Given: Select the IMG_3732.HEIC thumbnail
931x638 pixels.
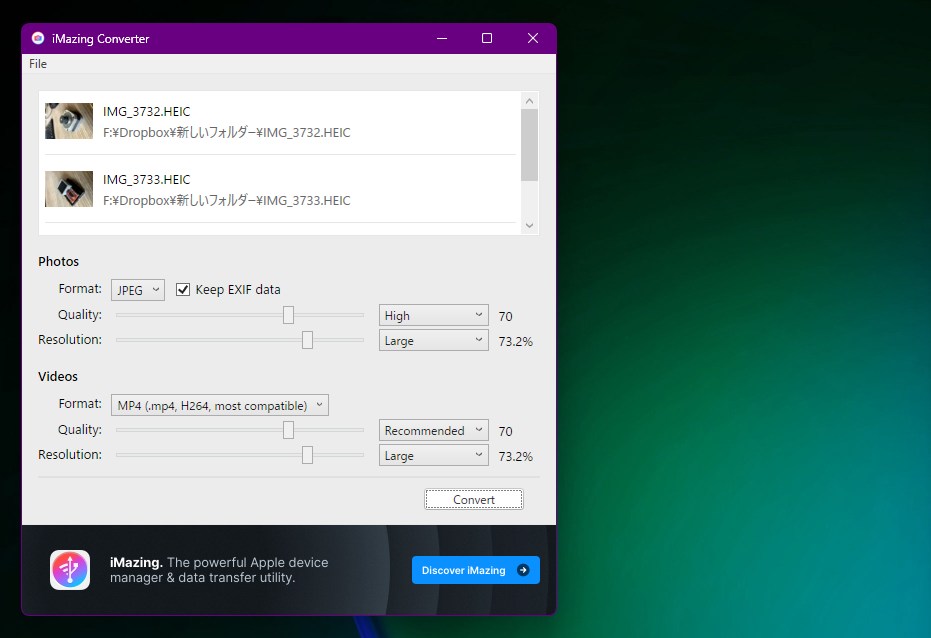Looking at the screenshot, I should tap(69, 121).
